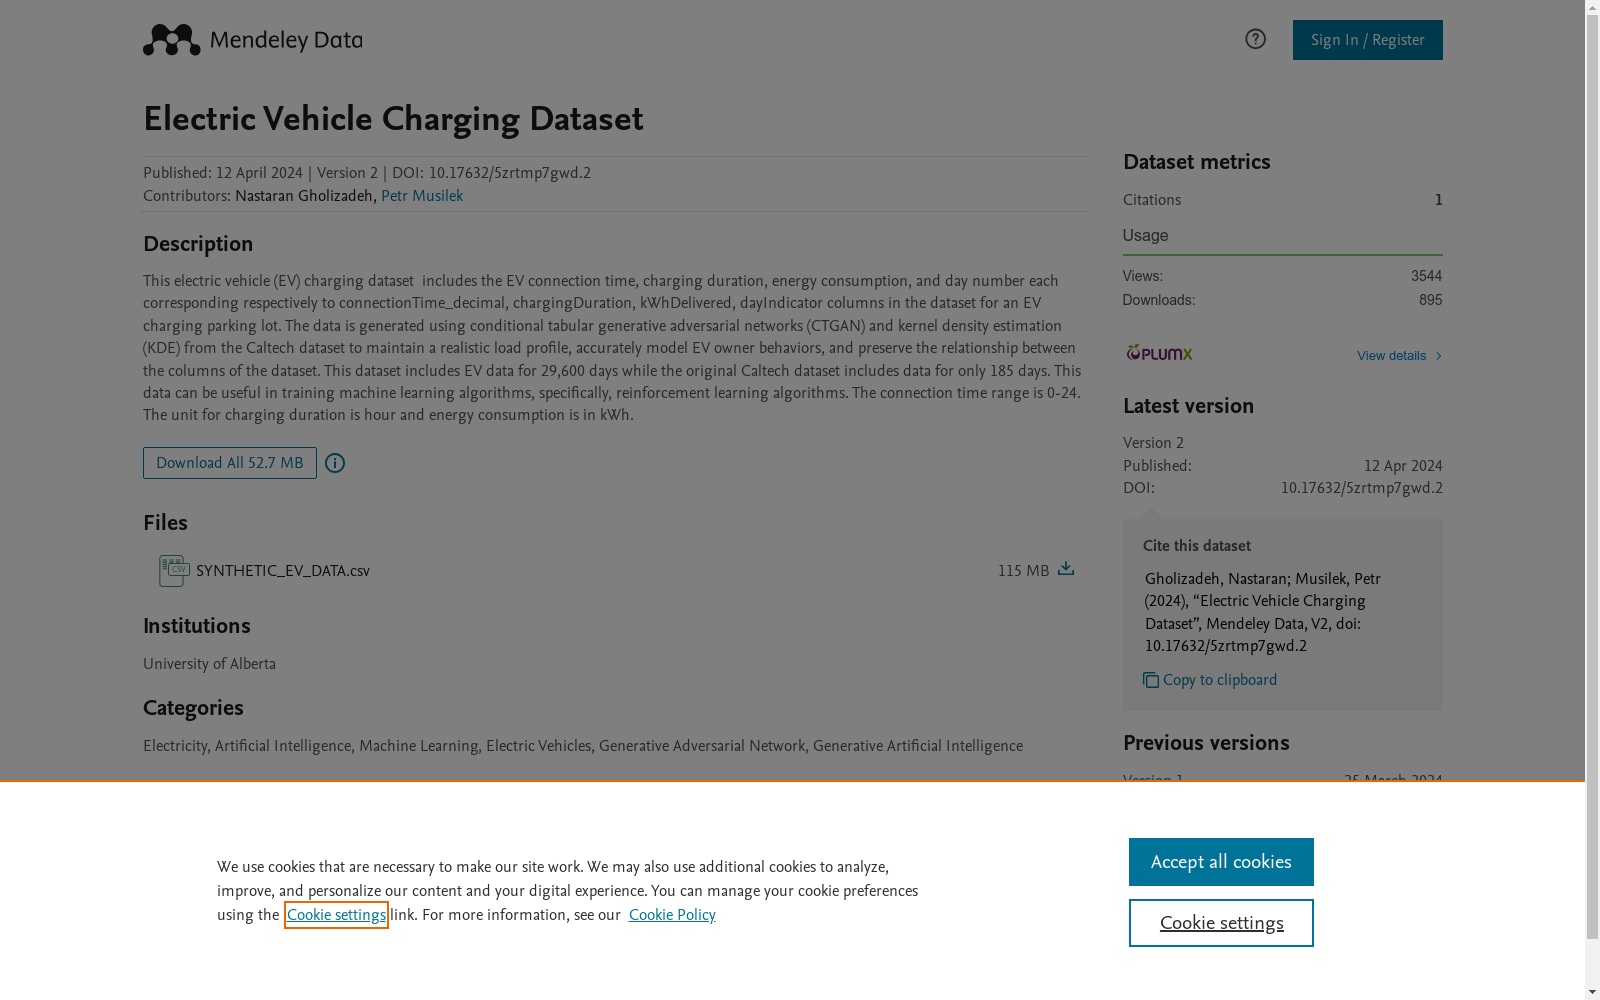Open the Cookie Policy link
The height and width of the screenshot is (1000, 1600).
[672, 915]
